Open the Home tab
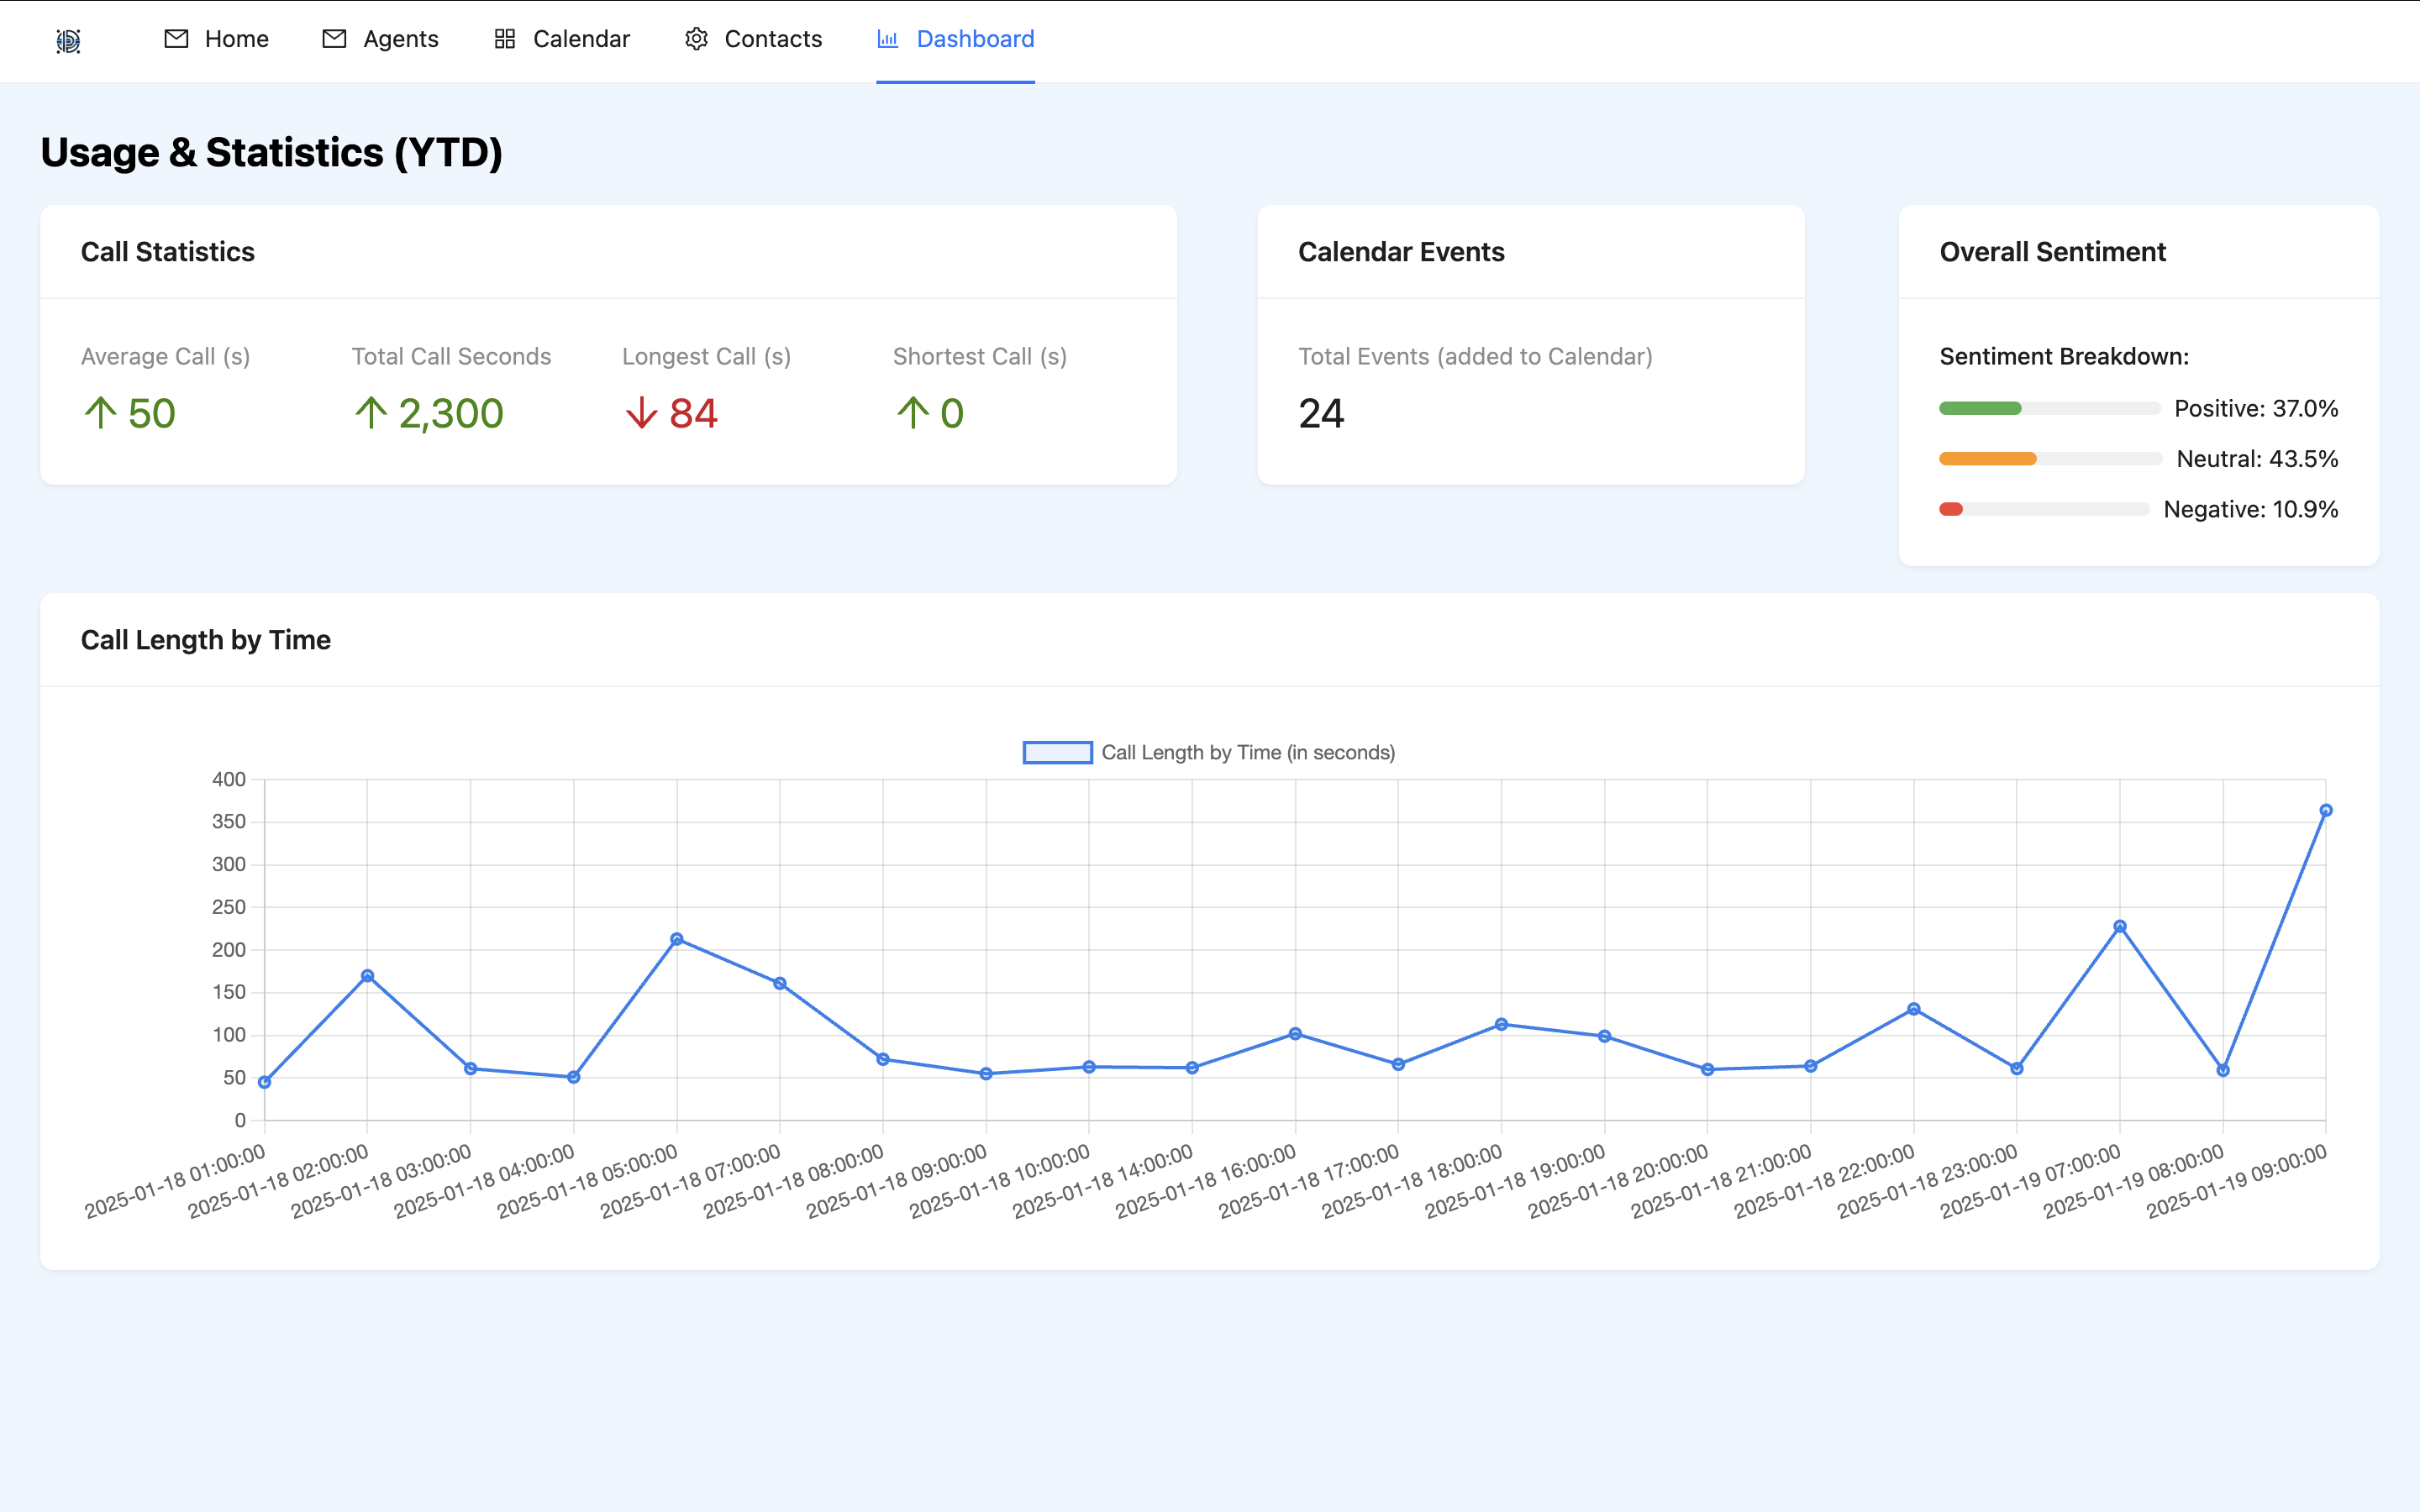2420x1512 pixels. click(x=236, y=39)
